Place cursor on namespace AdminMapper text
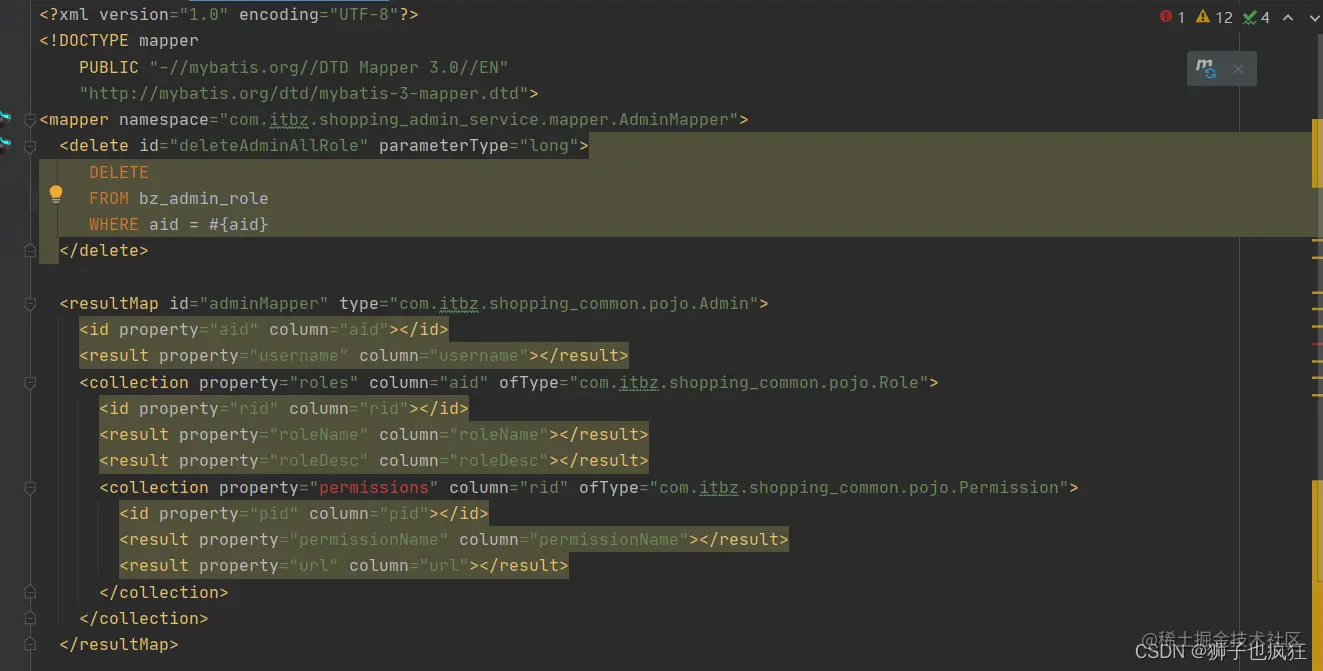Viewport: 1323px width, 671px height. click(674, 120)
